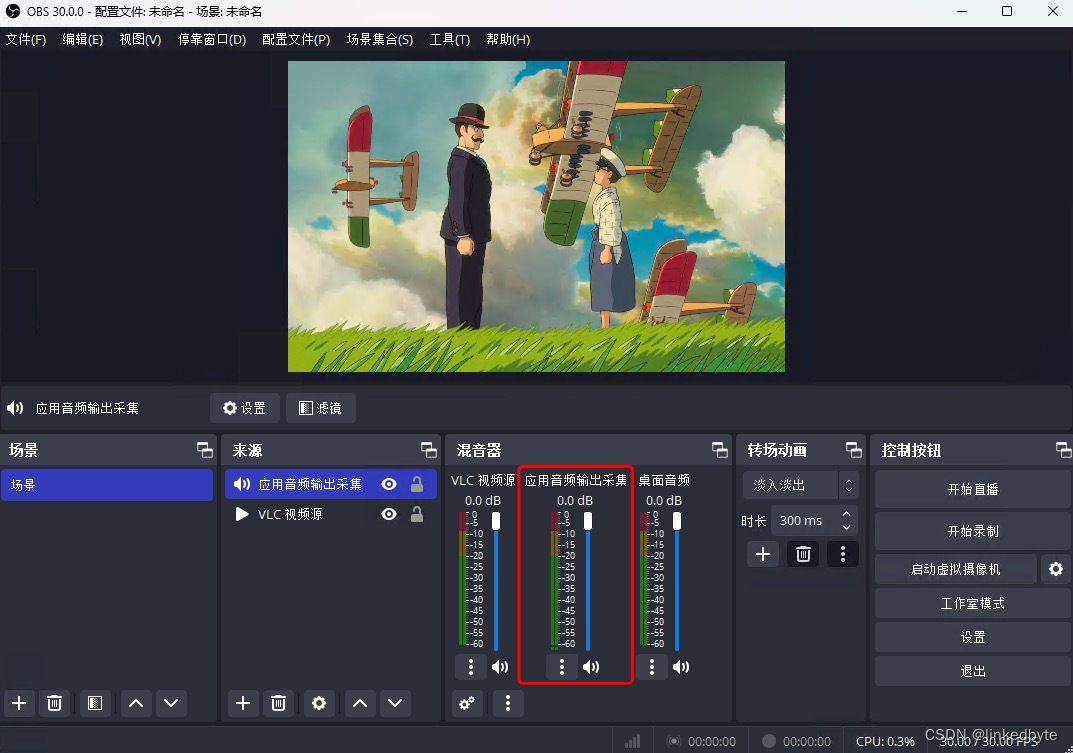Add a new source with plus icon
Viewport: 1073px width, 753px height.
pos(243,703)
